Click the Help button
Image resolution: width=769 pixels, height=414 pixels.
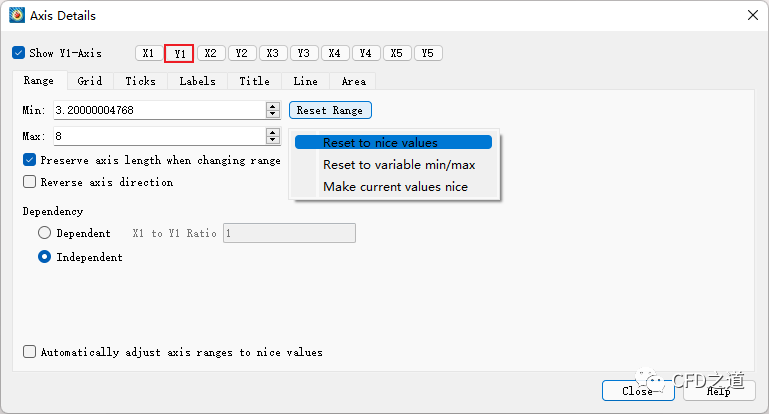719,390
